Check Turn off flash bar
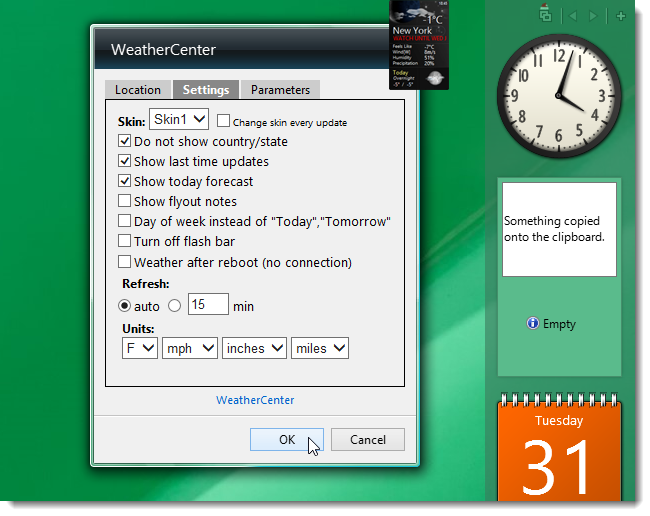This screenshot has height=516, width=650. click(124, 241)
